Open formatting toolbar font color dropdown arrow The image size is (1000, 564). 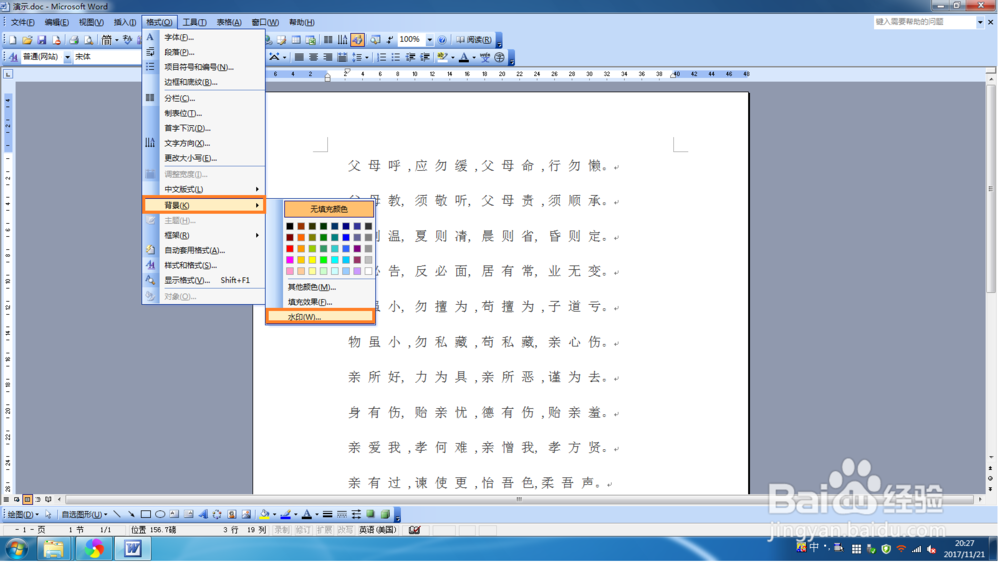474,57
